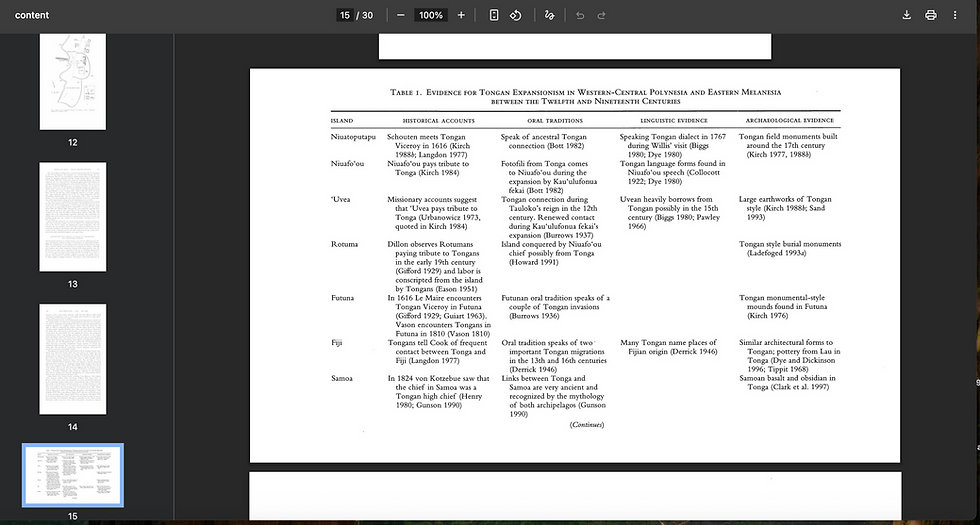Image resolution: width=980 pixels, height=525 pixels.
Task: Click the 'Tongan monumental-style' cell
Action: point(783,307)
